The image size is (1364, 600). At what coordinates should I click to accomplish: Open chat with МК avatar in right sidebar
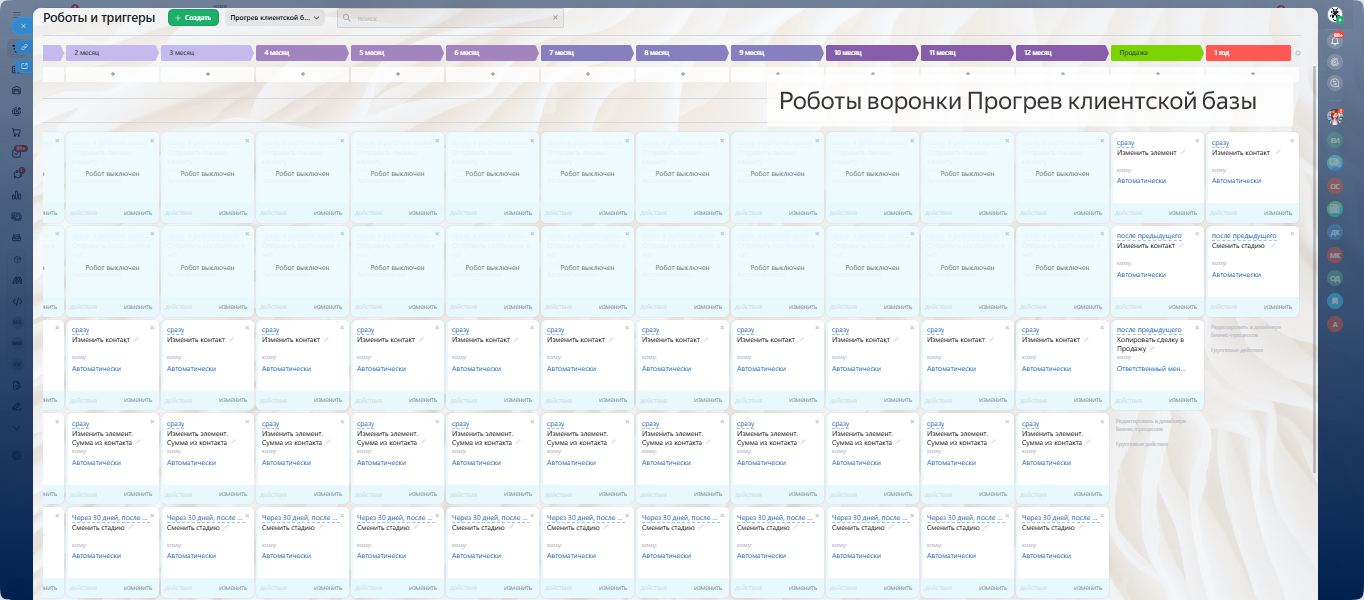click(1335, 255)
